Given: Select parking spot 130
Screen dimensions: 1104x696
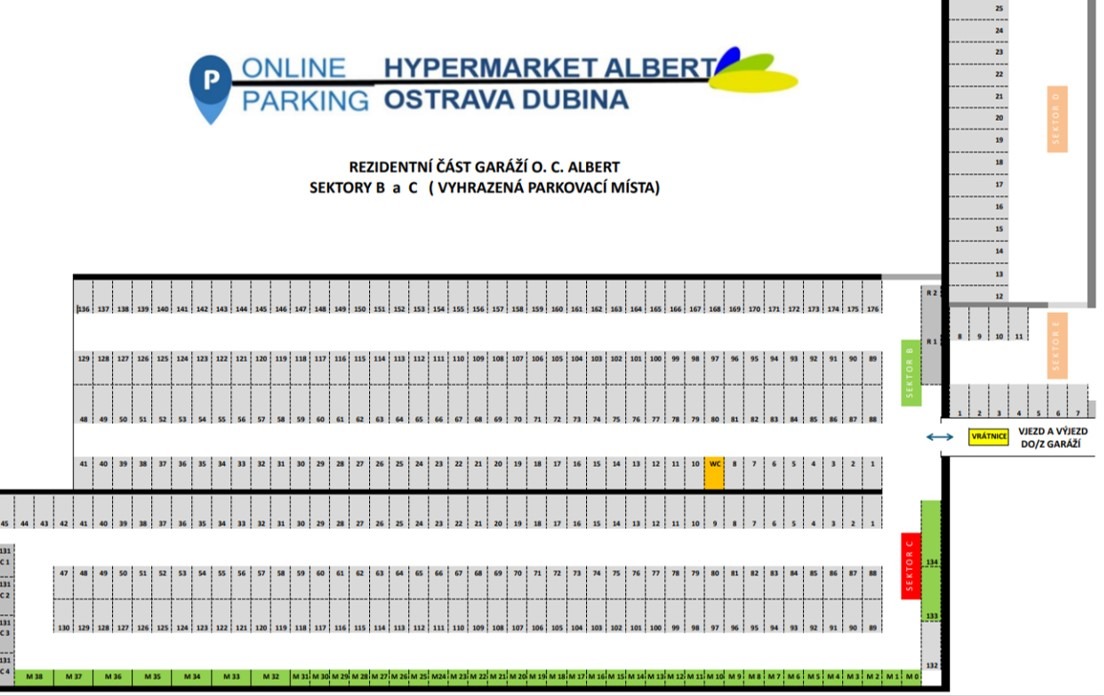Looking at the screenshot, I should click(x=63, y=616).
